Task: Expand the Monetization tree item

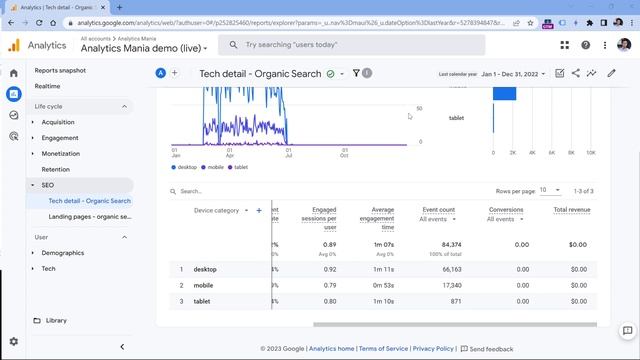Action: coord(33,153)
